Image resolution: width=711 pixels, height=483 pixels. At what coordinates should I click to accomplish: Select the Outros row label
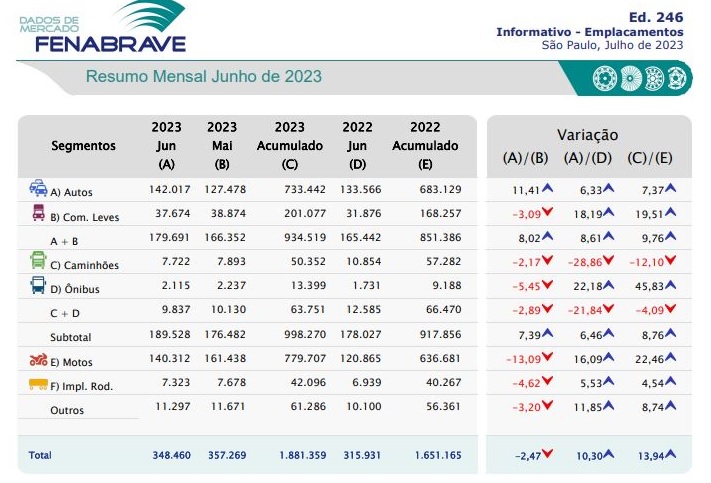point(67,410)
